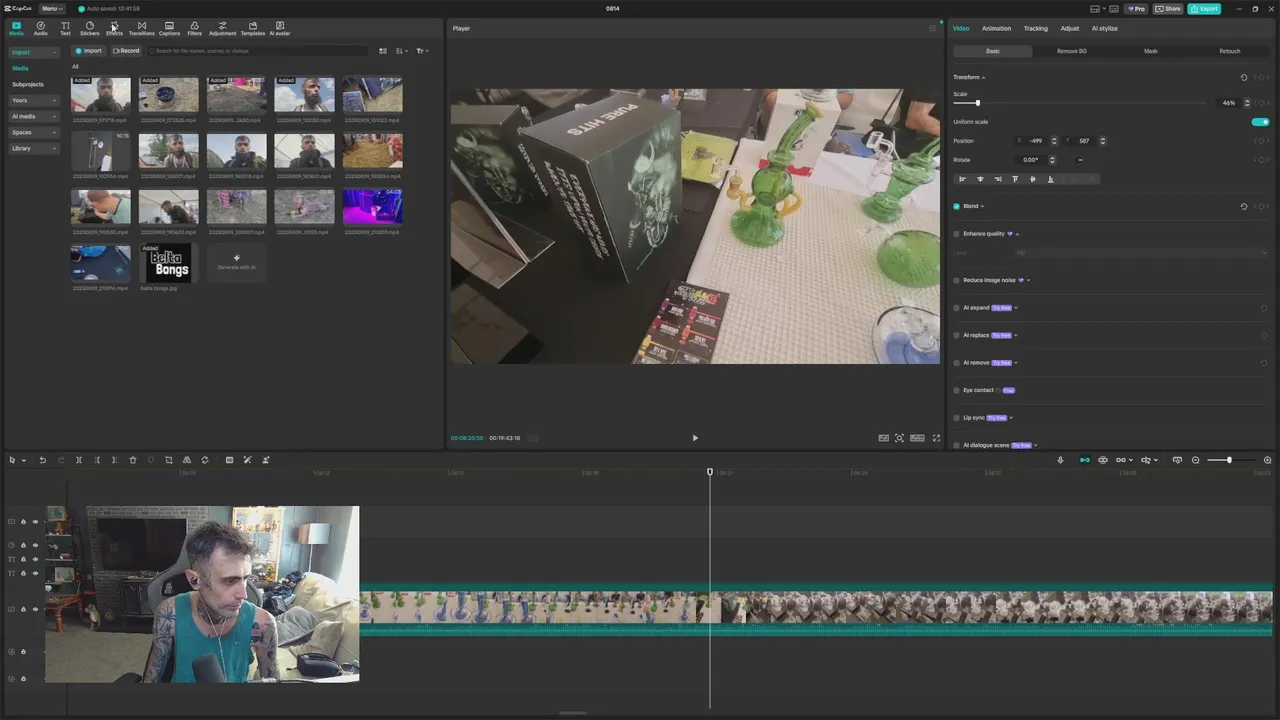Click Generate with AI tile

point(237,262)
